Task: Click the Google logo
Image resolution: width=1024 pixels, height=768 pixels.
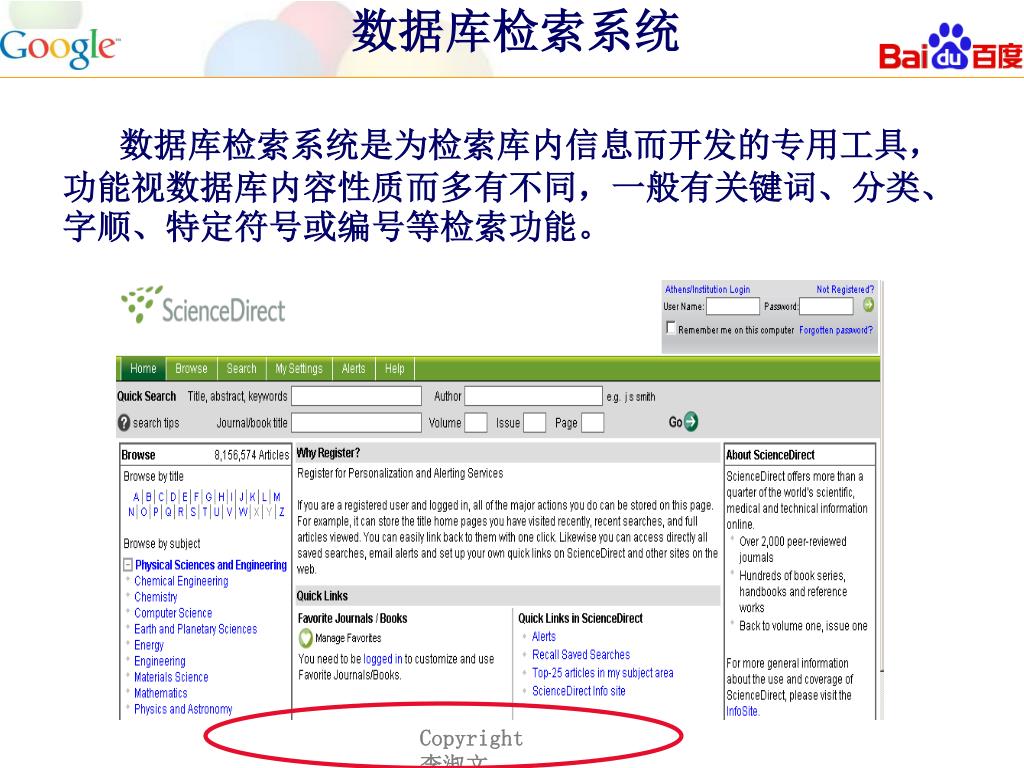Action: pyautogui.click(x=59, y=47)
